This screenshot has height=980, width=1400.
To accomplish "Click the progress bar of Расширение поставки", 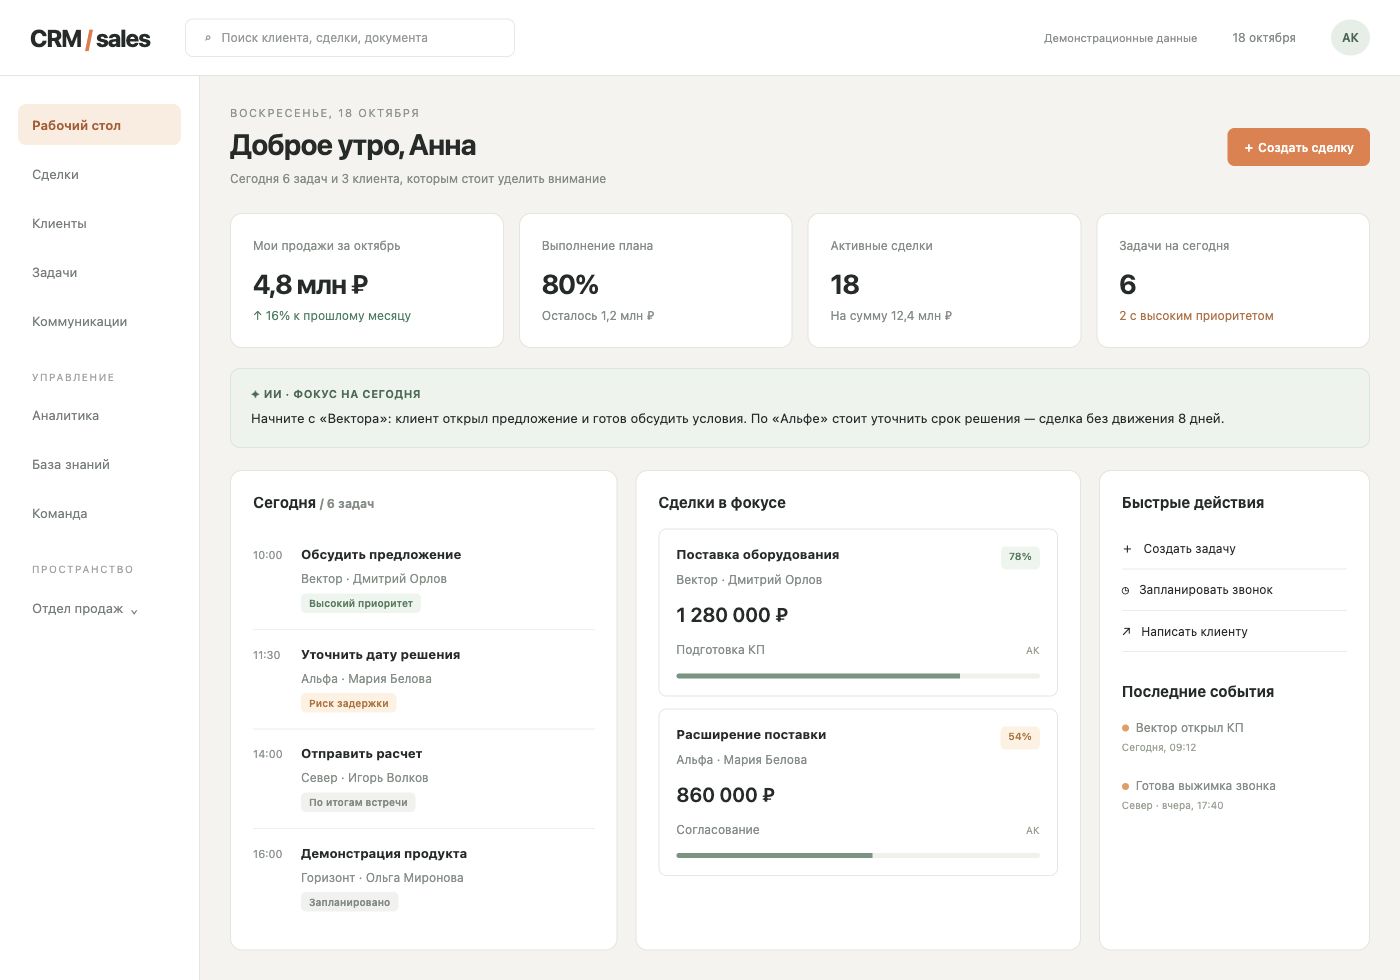I will (x=858, y=856).
